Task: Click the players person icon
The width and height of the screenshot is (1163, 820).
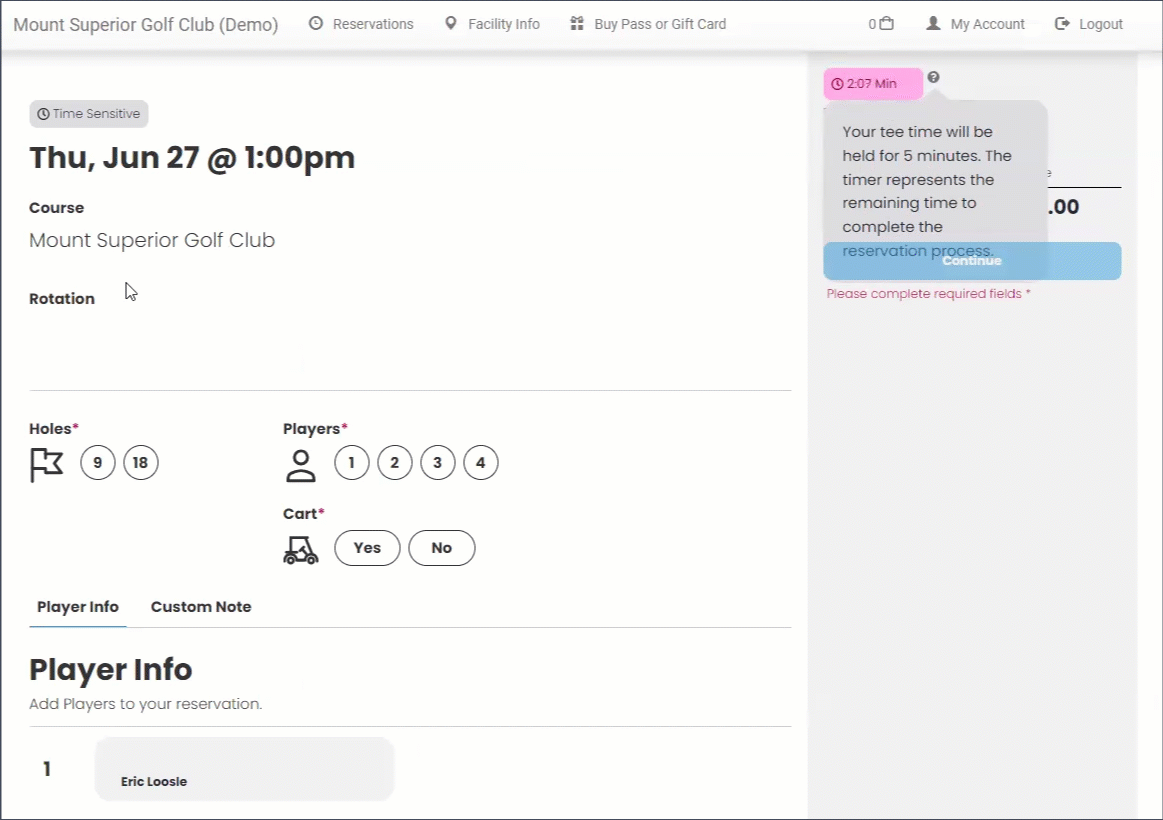Action: click(x=300, y=466)
